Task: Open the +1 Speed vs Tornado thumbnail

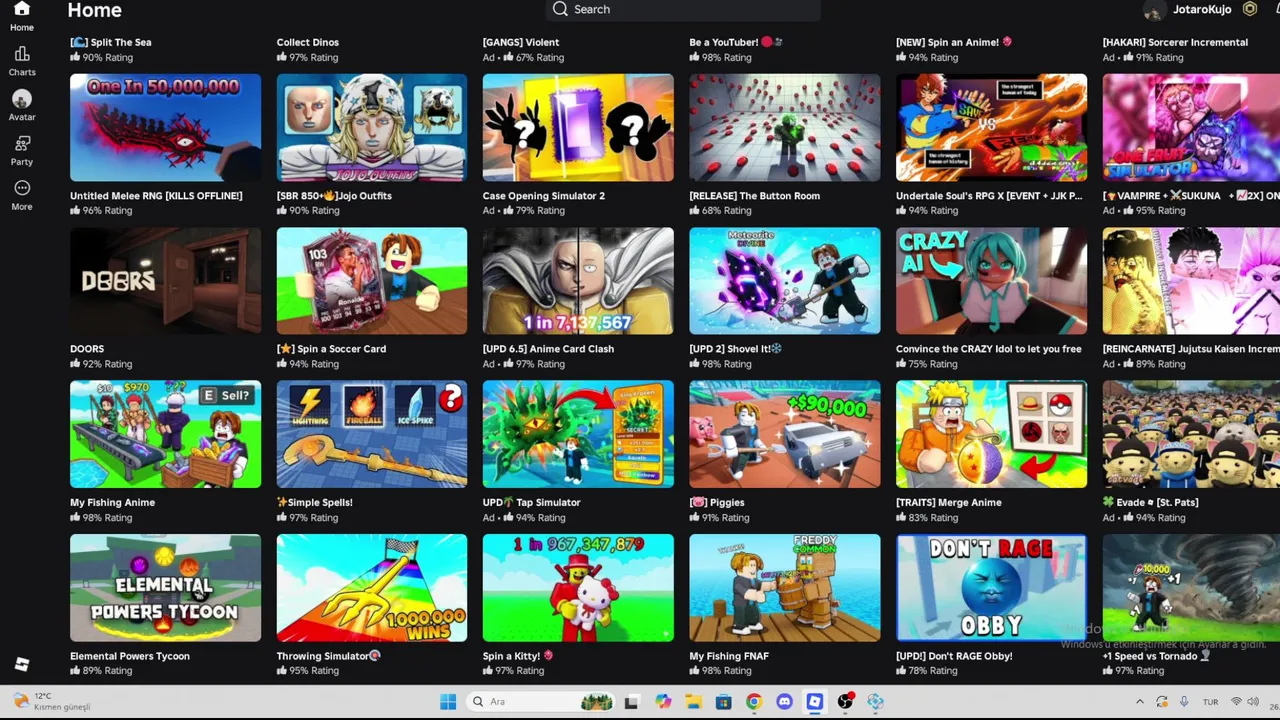Action: (x=1191, y=588)
